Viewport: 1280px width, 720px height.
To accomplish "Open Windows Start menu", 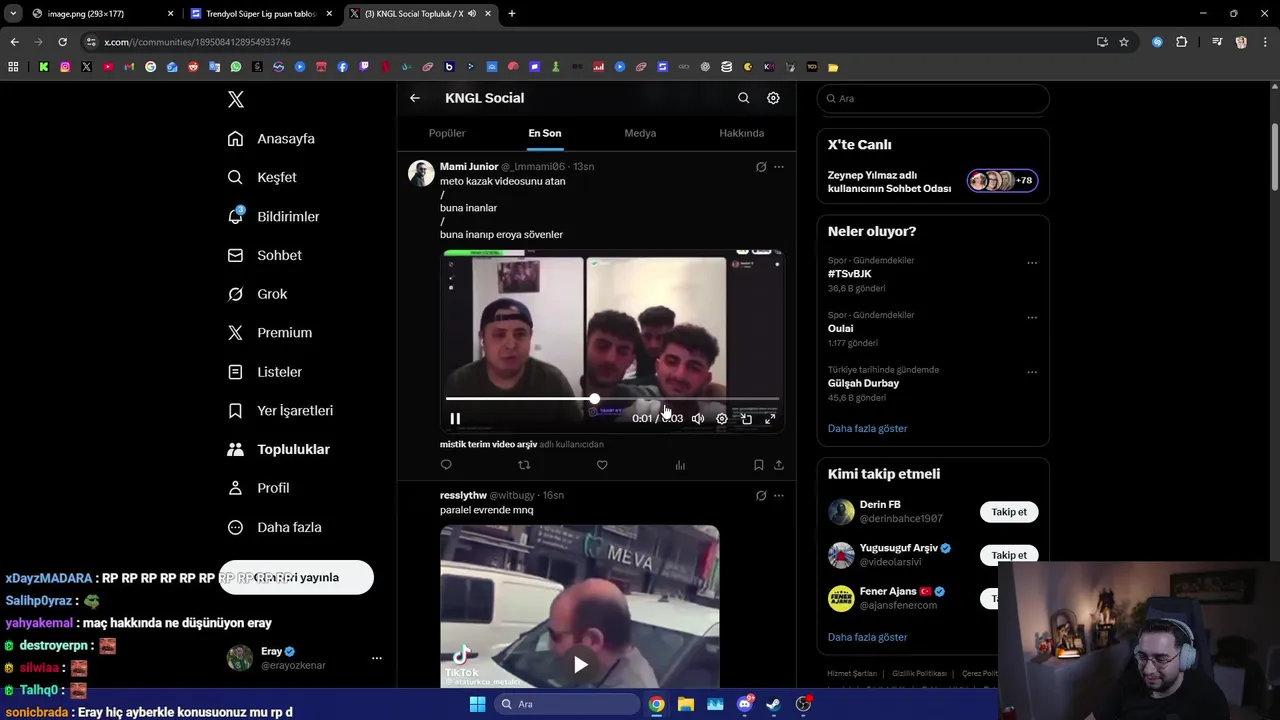I will pyautogui.click(x=477, y=704).
